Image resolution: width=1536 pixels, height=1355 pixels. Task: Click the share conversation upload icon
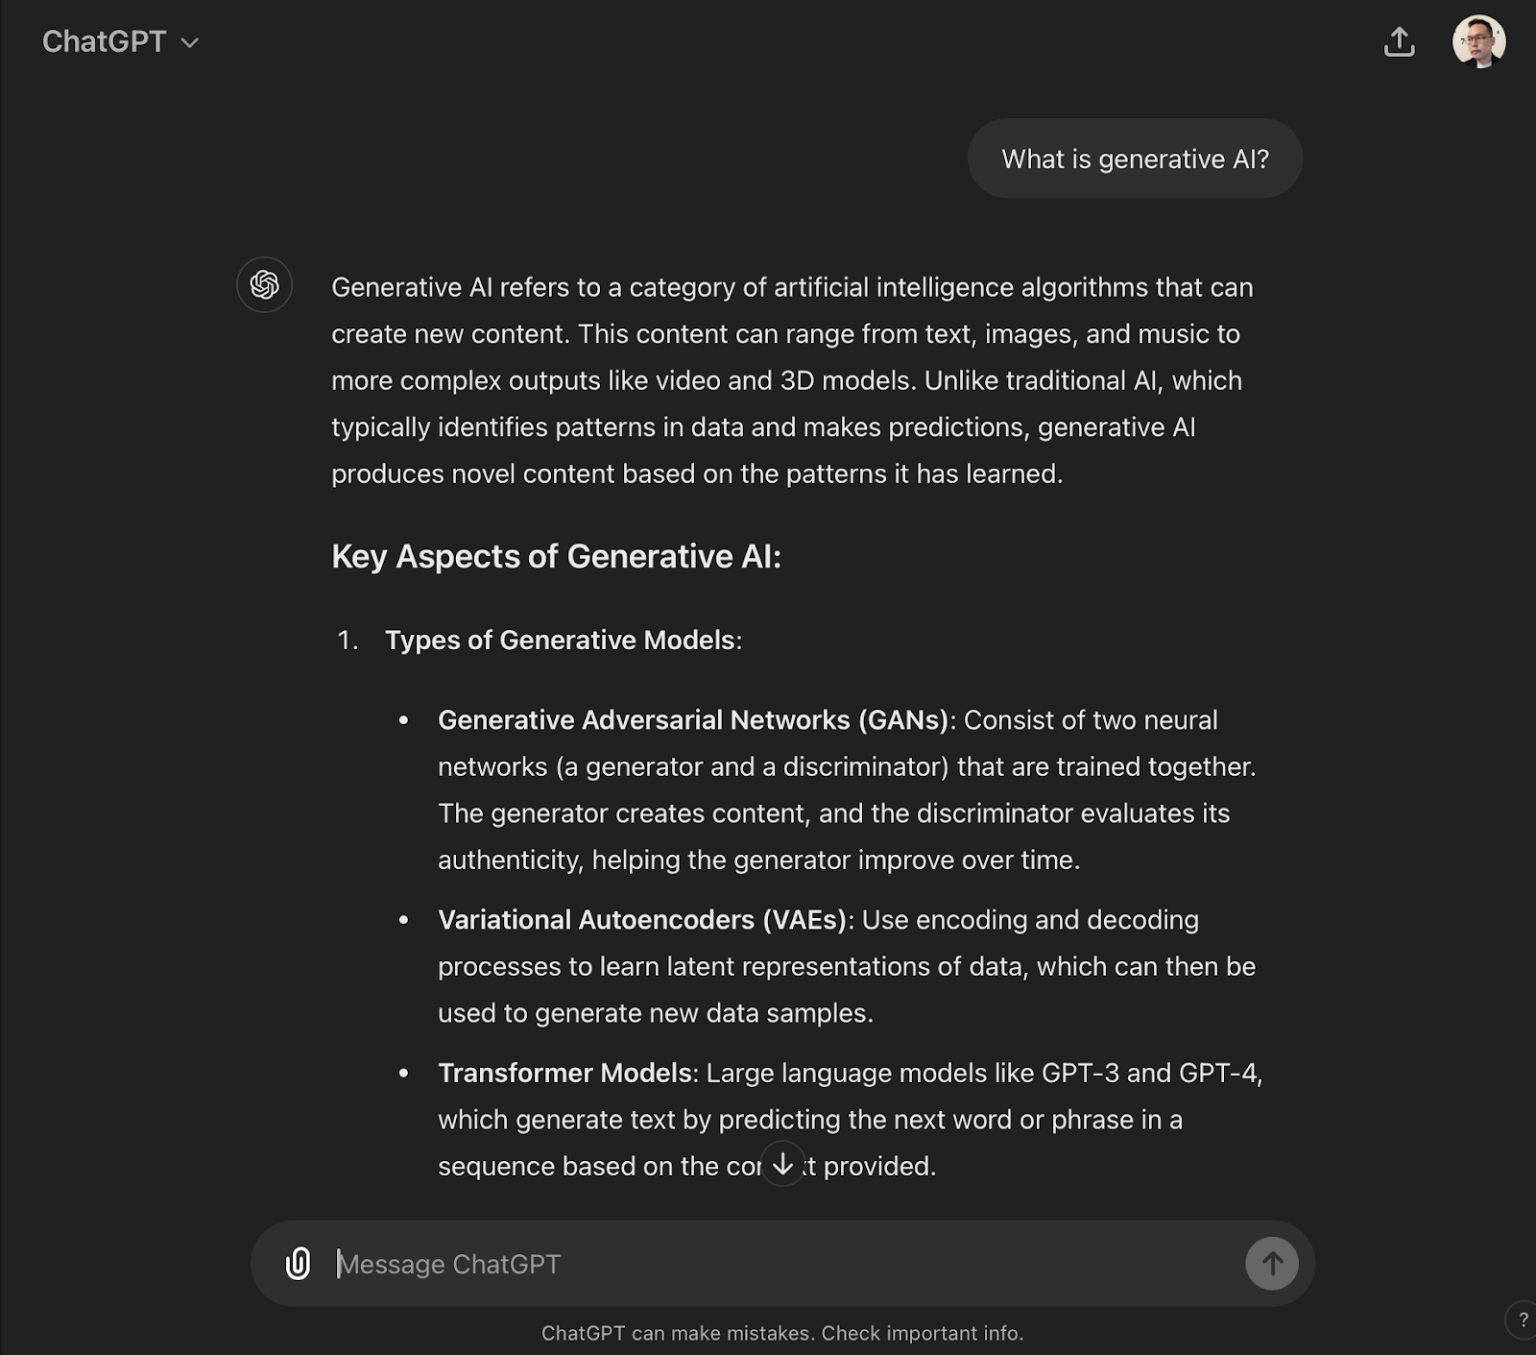(1399, 42)
